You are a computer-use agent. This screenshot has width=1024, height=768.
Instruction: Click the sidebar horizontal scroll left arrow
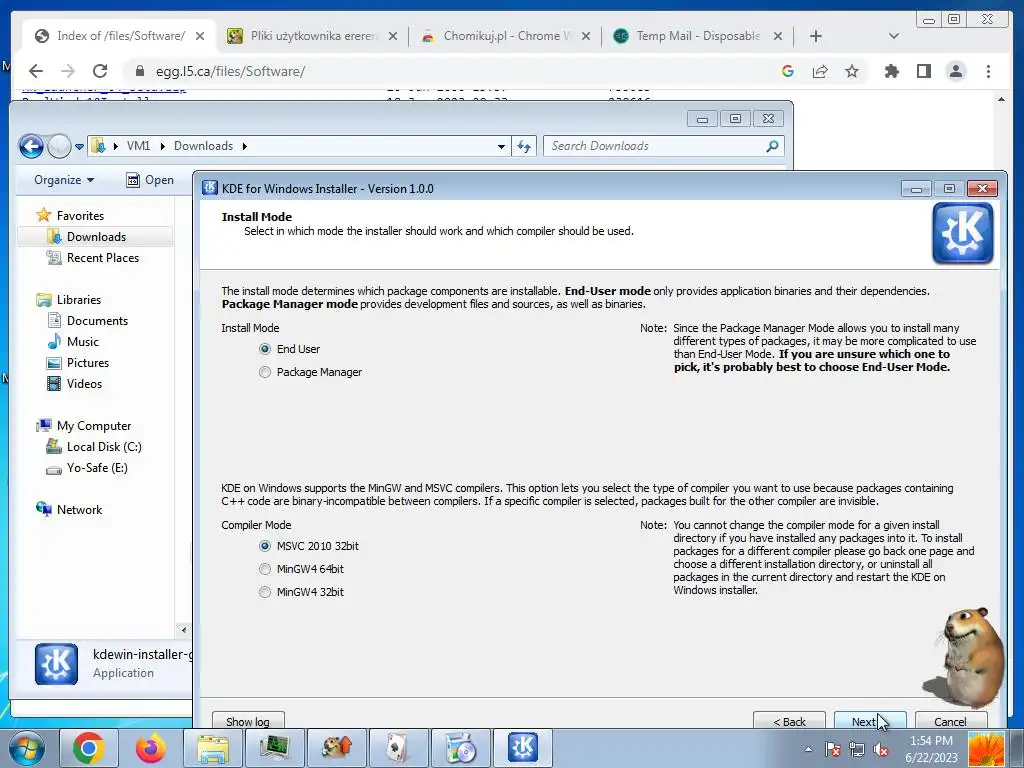(x=184, y=630)
